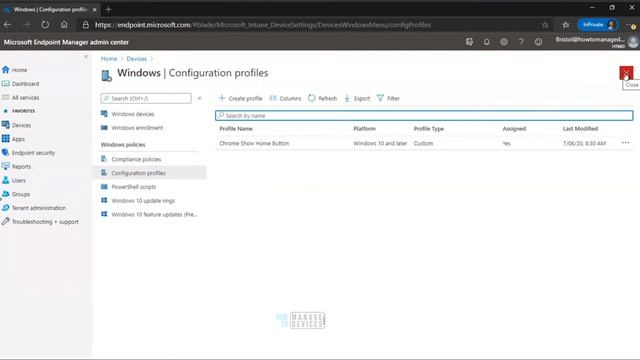Collapse the Windows blade menu
This screenshot has width=640, height=360.
[x=200, y=98]
